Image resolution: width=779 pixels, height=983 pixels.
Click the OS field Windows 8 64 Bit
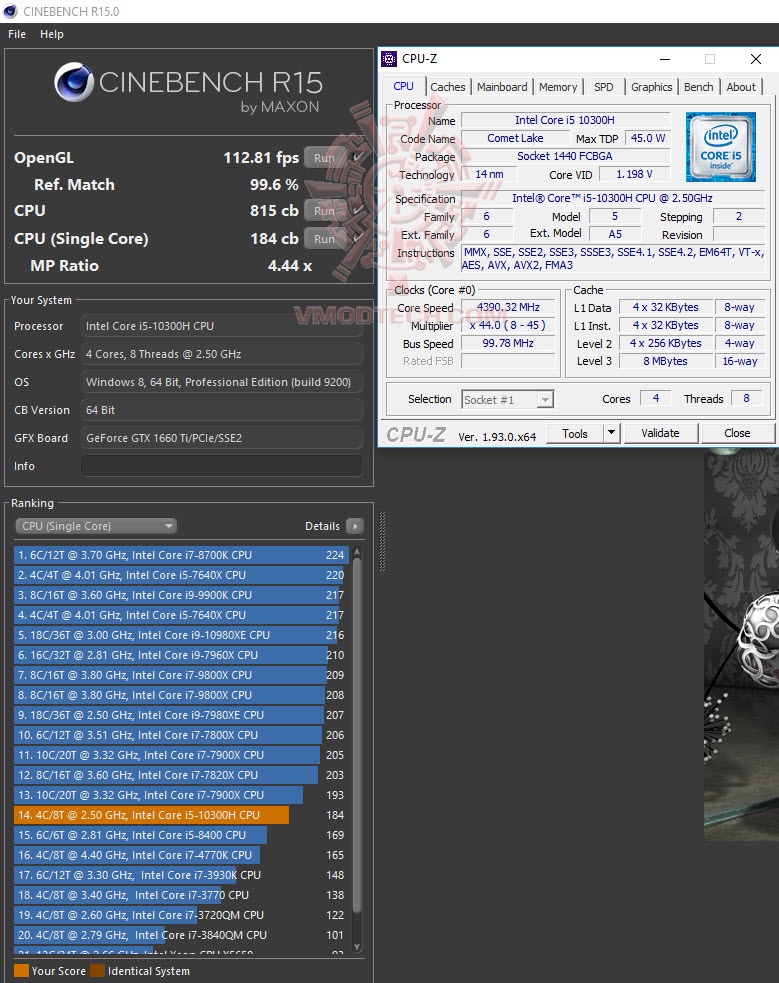coord(222,382)
